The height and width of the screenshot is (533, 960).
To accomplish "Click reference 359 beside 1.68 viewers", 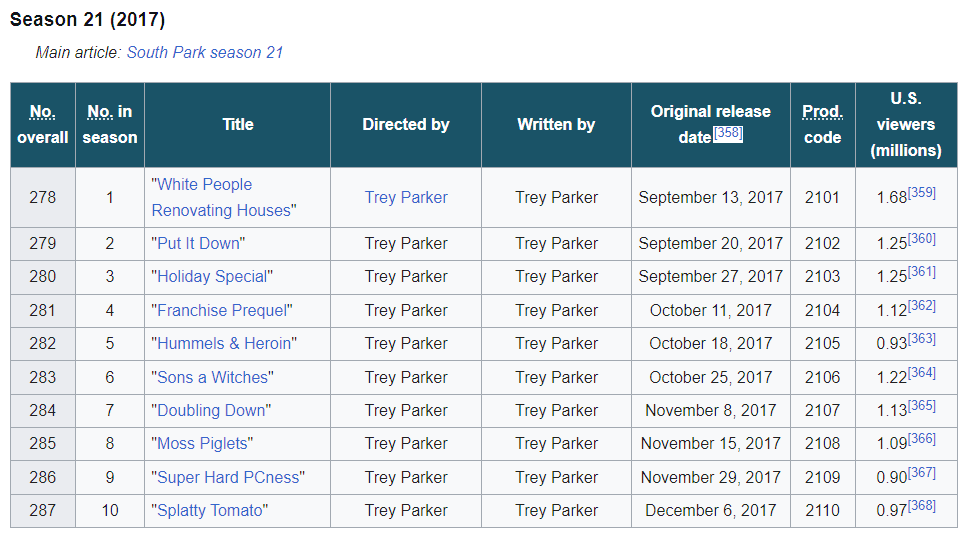I will click(922, 192).
